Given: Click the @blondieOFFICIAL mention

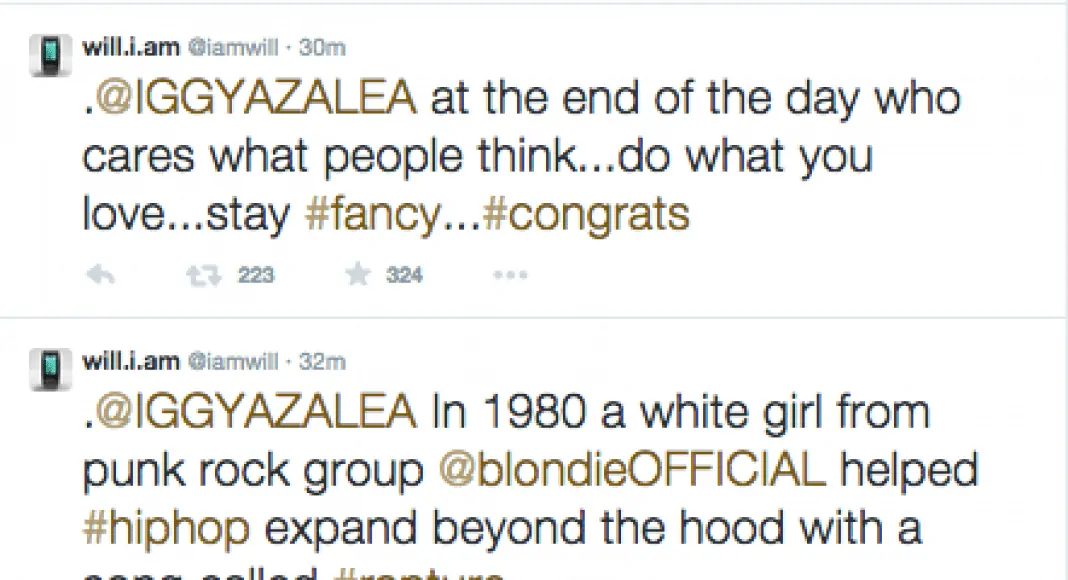Looking at the screenshot, I should click(633, 471).
